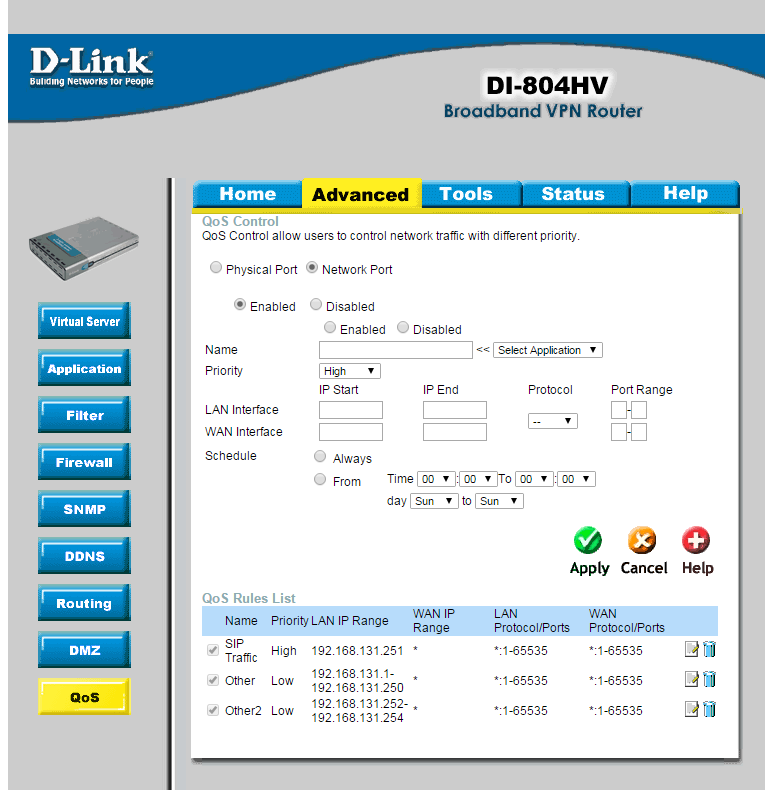
Task: Go to the Firewall settings
Action: coord(85,463)
